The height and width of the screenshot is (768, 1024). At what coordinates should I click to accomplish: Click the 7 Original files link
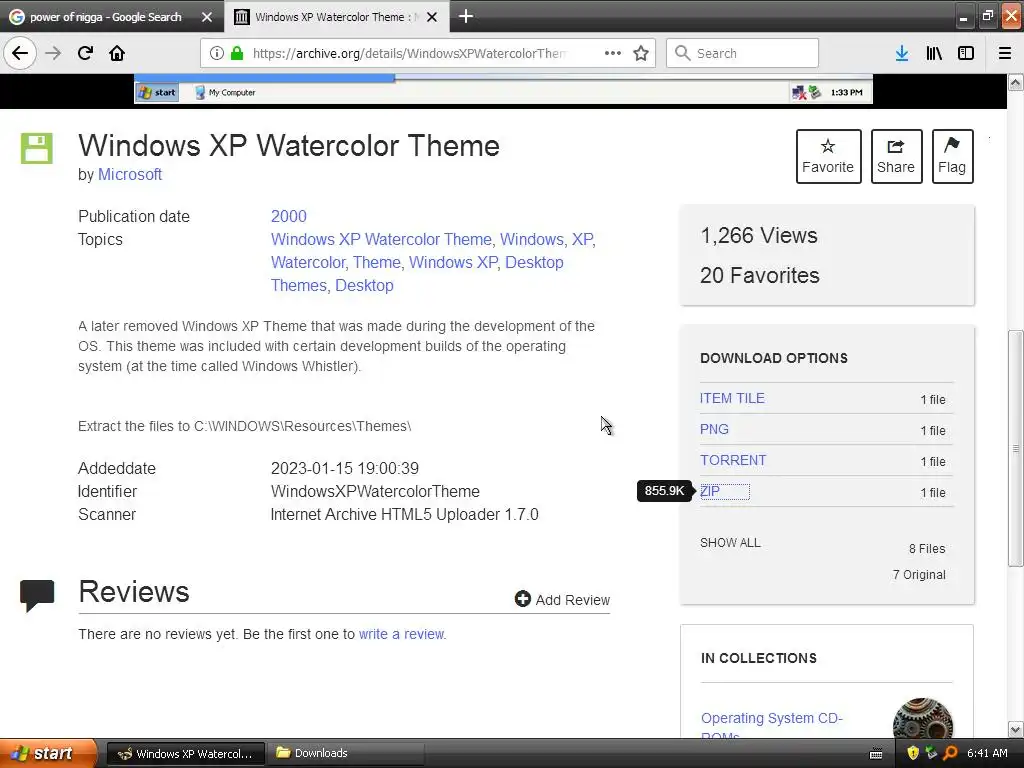pyautogui.click(x=919, y=575)
